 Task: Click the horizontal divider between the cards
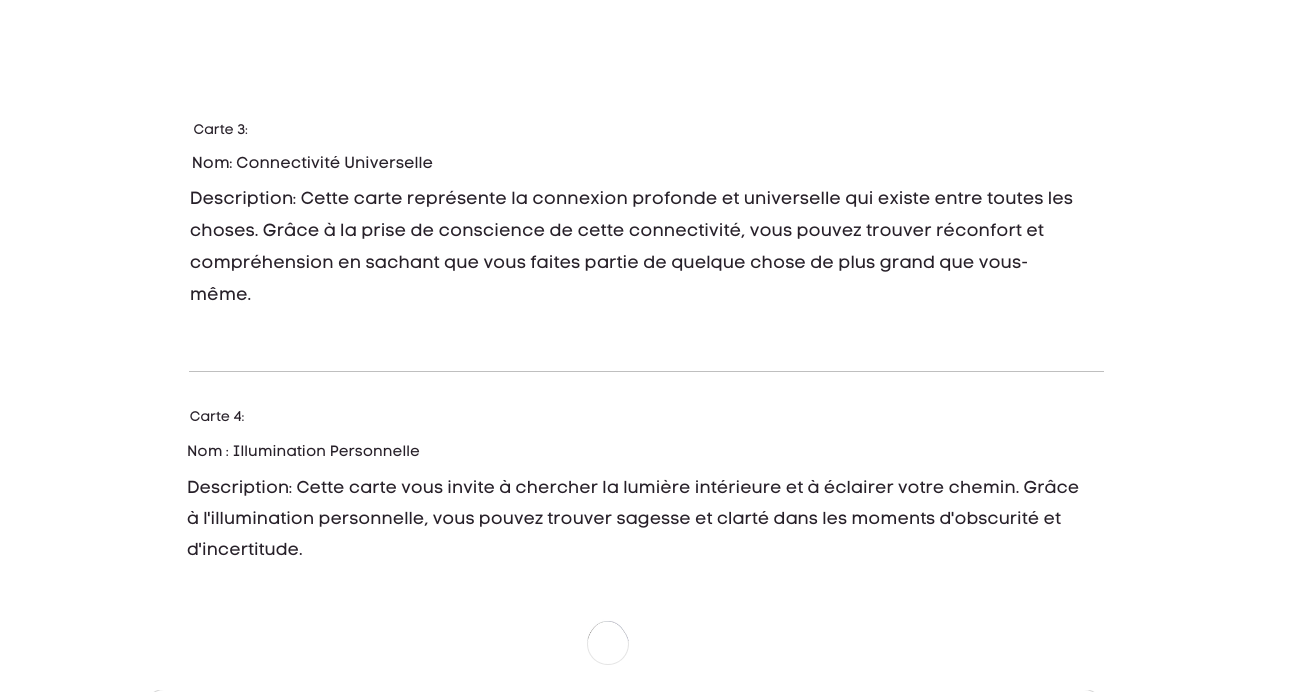pos(646,371)
